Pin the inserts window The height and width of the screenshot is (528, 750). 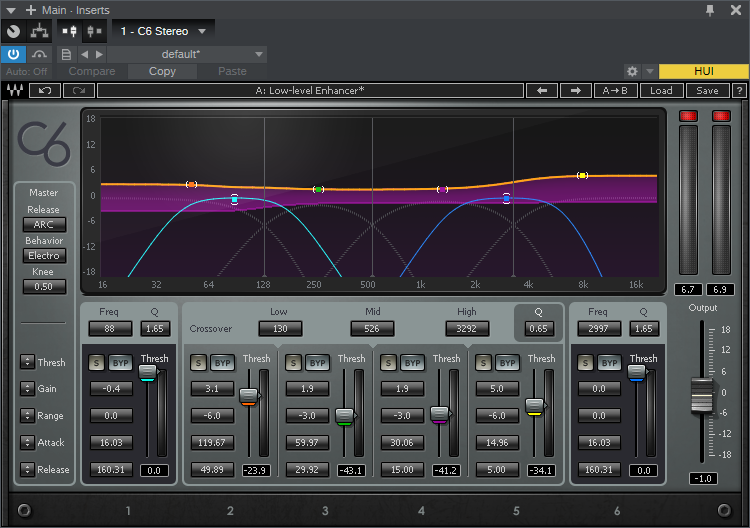coord(710,10)
